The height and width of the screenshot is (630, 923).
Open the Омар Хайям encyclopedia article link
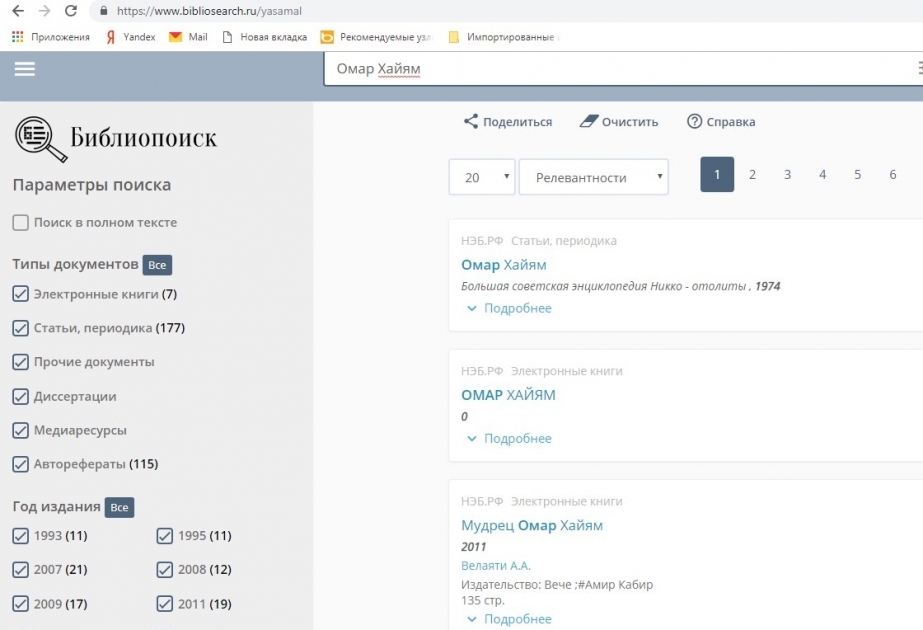[504, 265]
